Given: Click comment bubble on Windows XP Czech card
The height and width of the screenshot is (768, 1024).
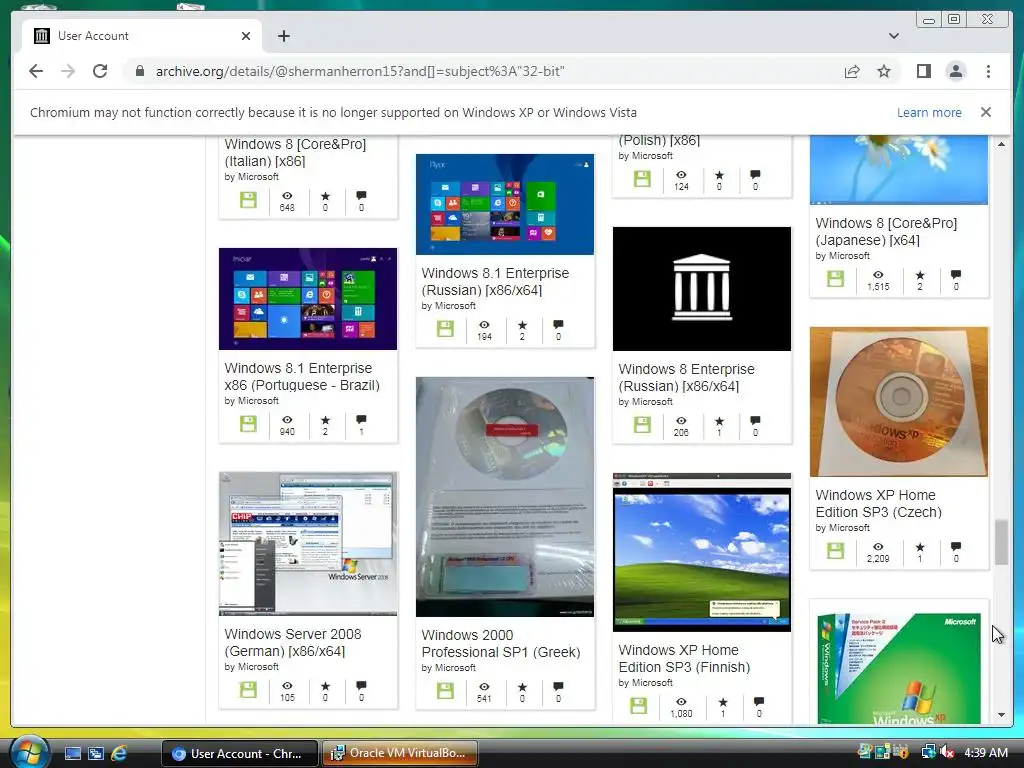Looking at the screenshot, I should [x=955, y=546].
